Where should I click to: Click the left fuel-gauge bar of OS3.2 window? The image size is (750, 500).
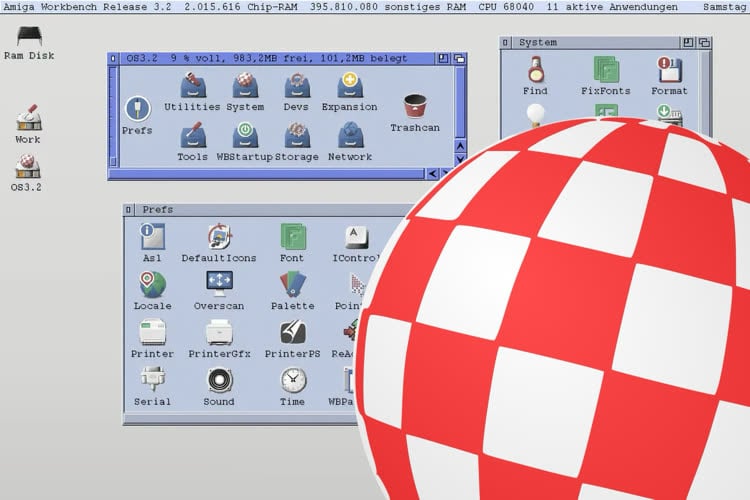[113, 116]
